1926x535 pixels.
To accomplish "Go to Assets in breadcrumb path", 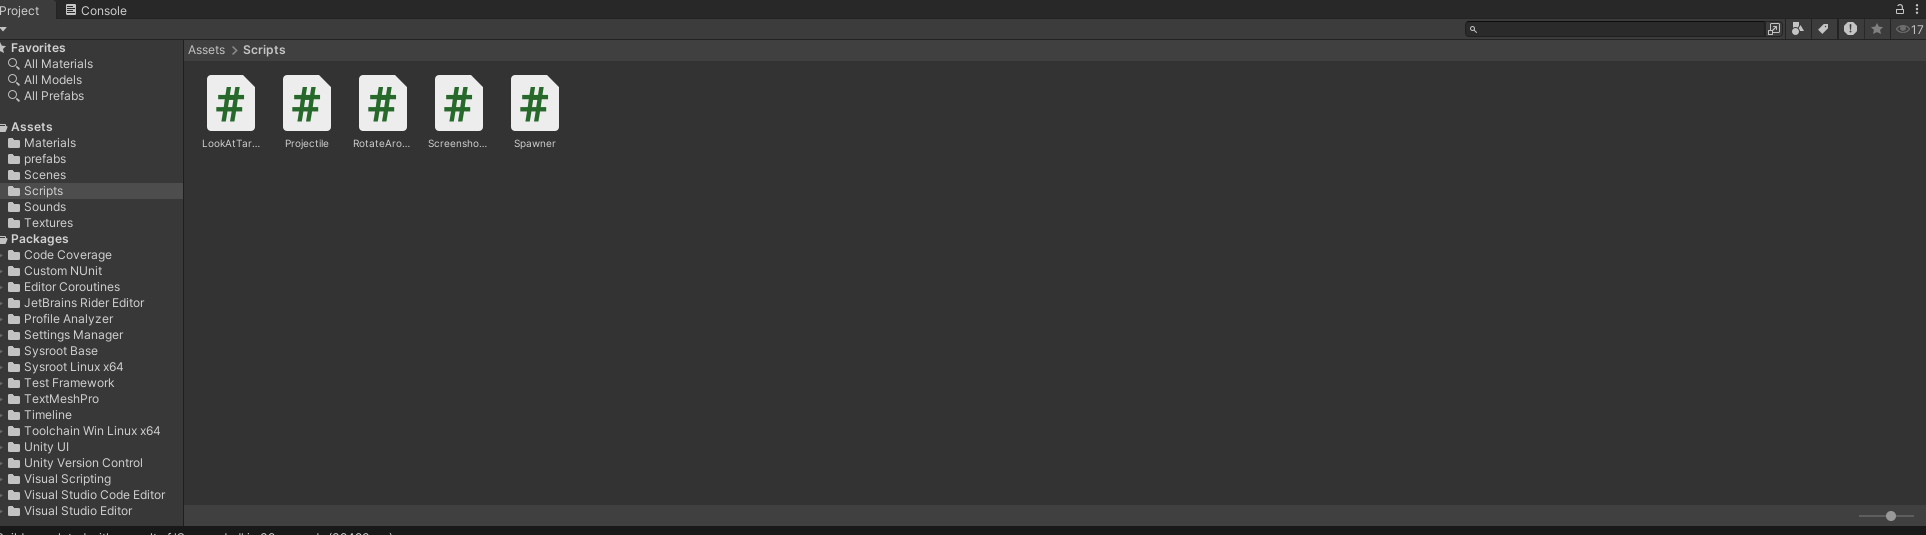I will [207, 50].
